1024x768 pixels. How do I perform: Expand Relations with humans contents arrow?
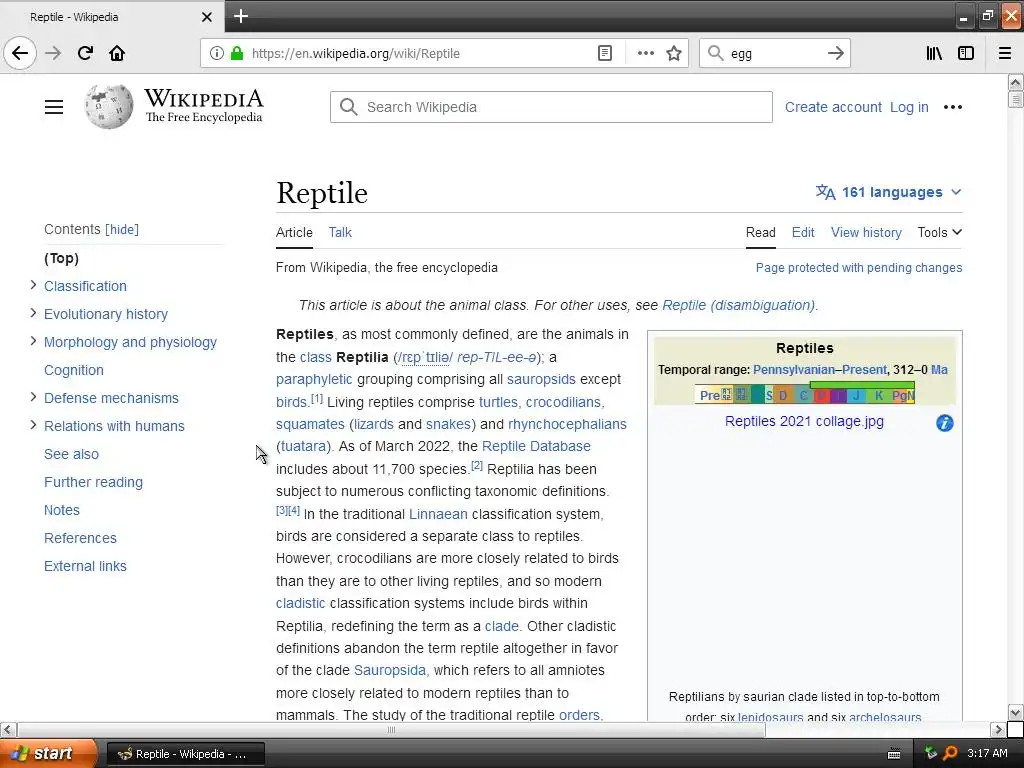pos(33,425)
